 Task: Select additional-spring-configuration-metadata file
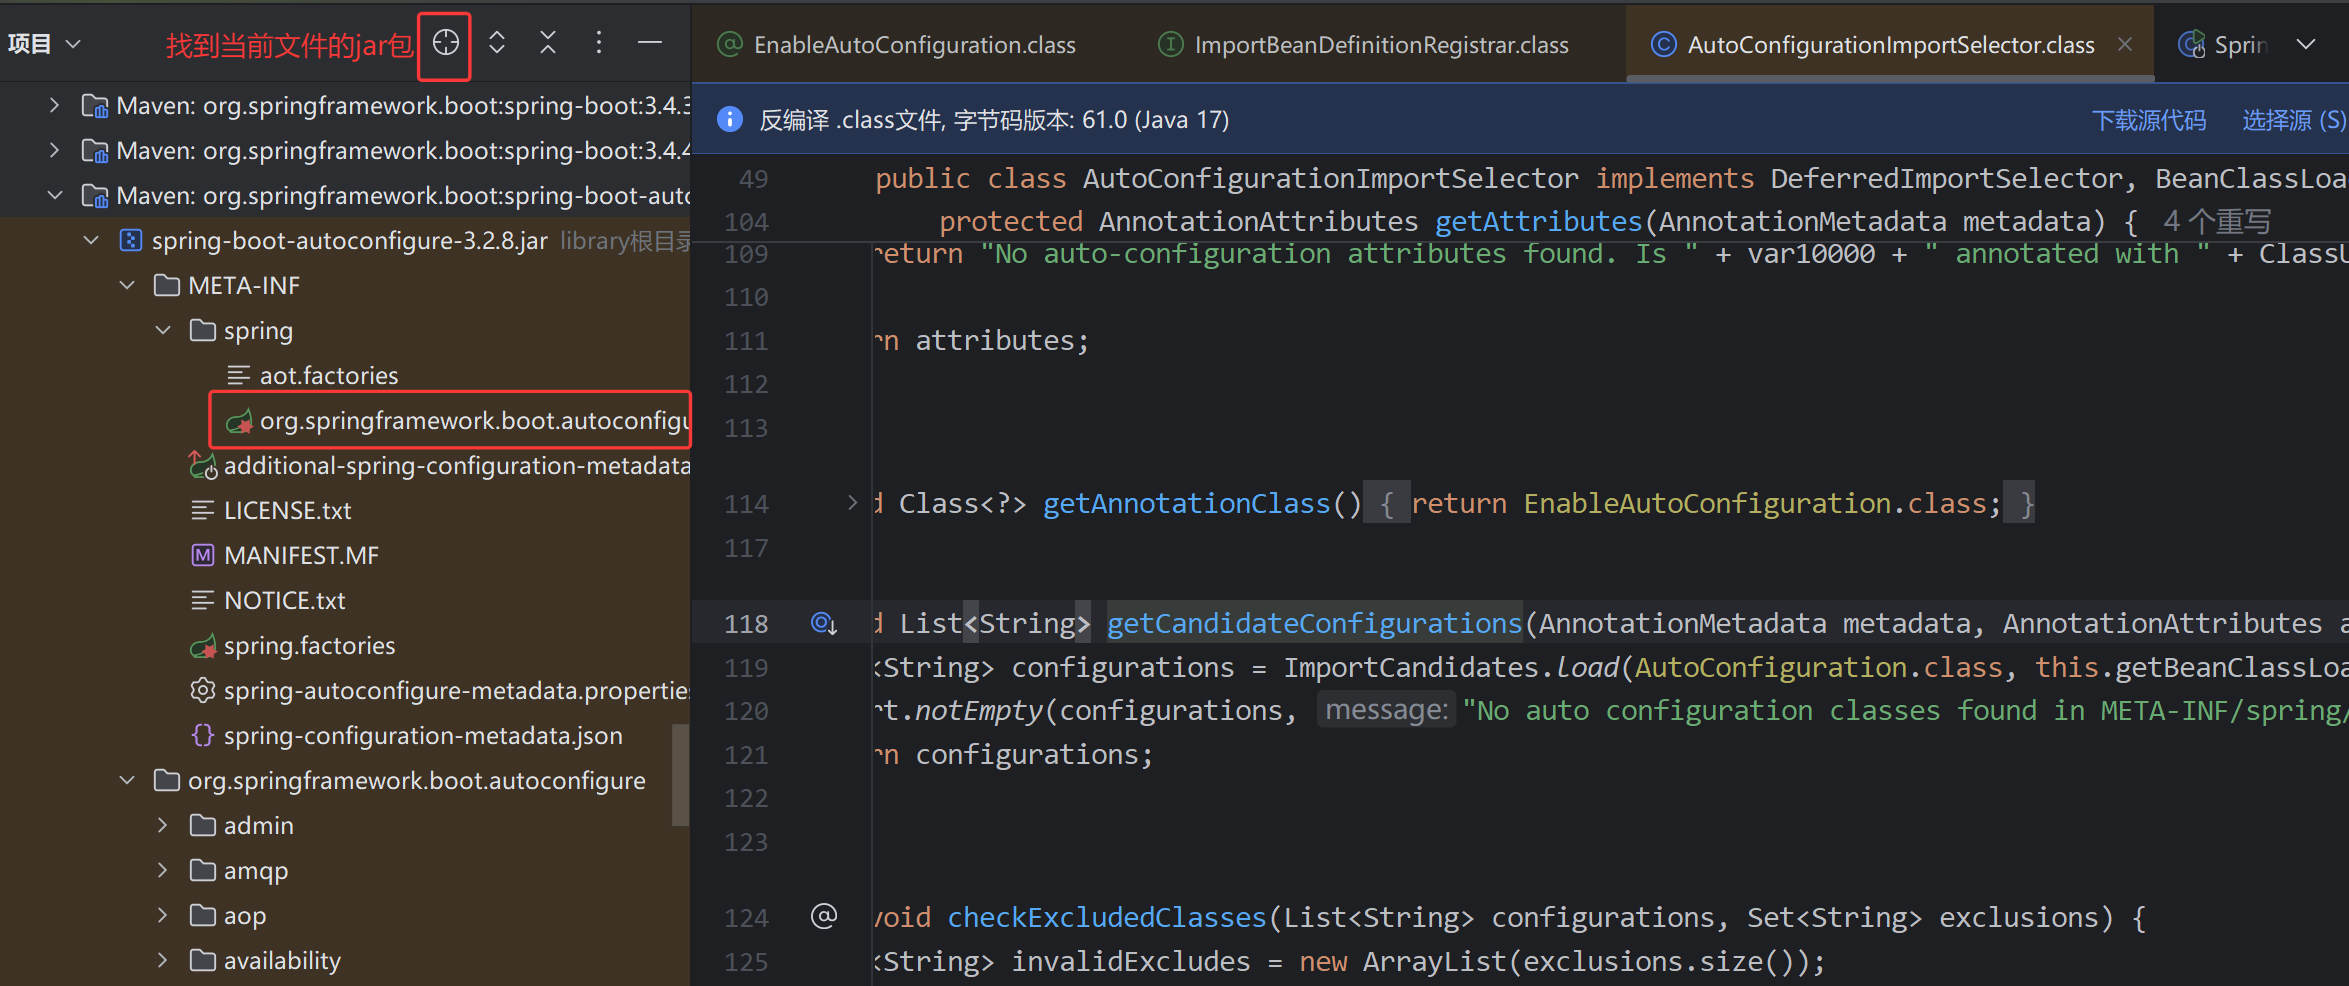(456, 465)
